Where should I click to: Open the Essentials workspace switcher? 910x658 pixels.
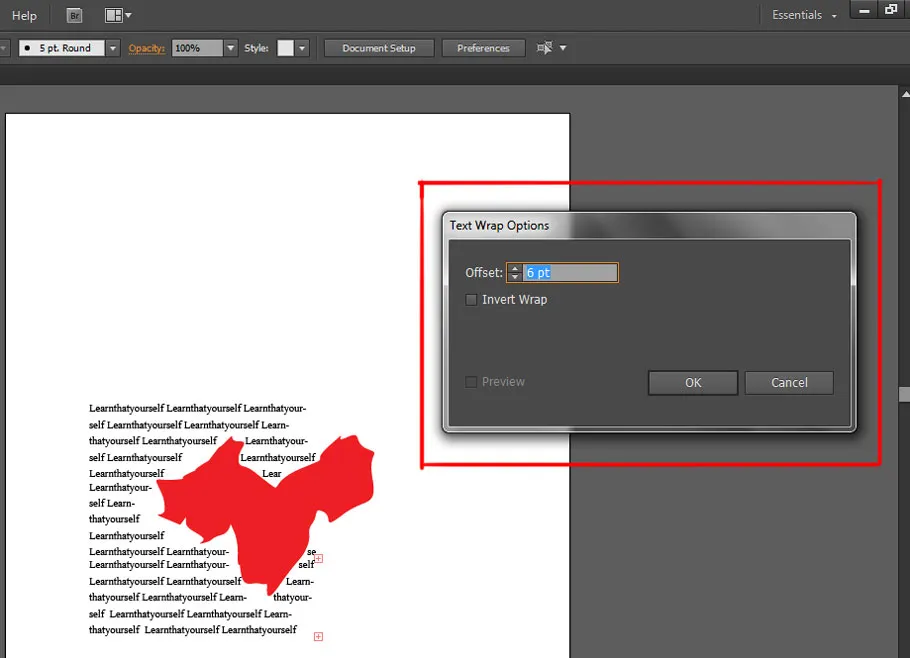tap(800, 15)
